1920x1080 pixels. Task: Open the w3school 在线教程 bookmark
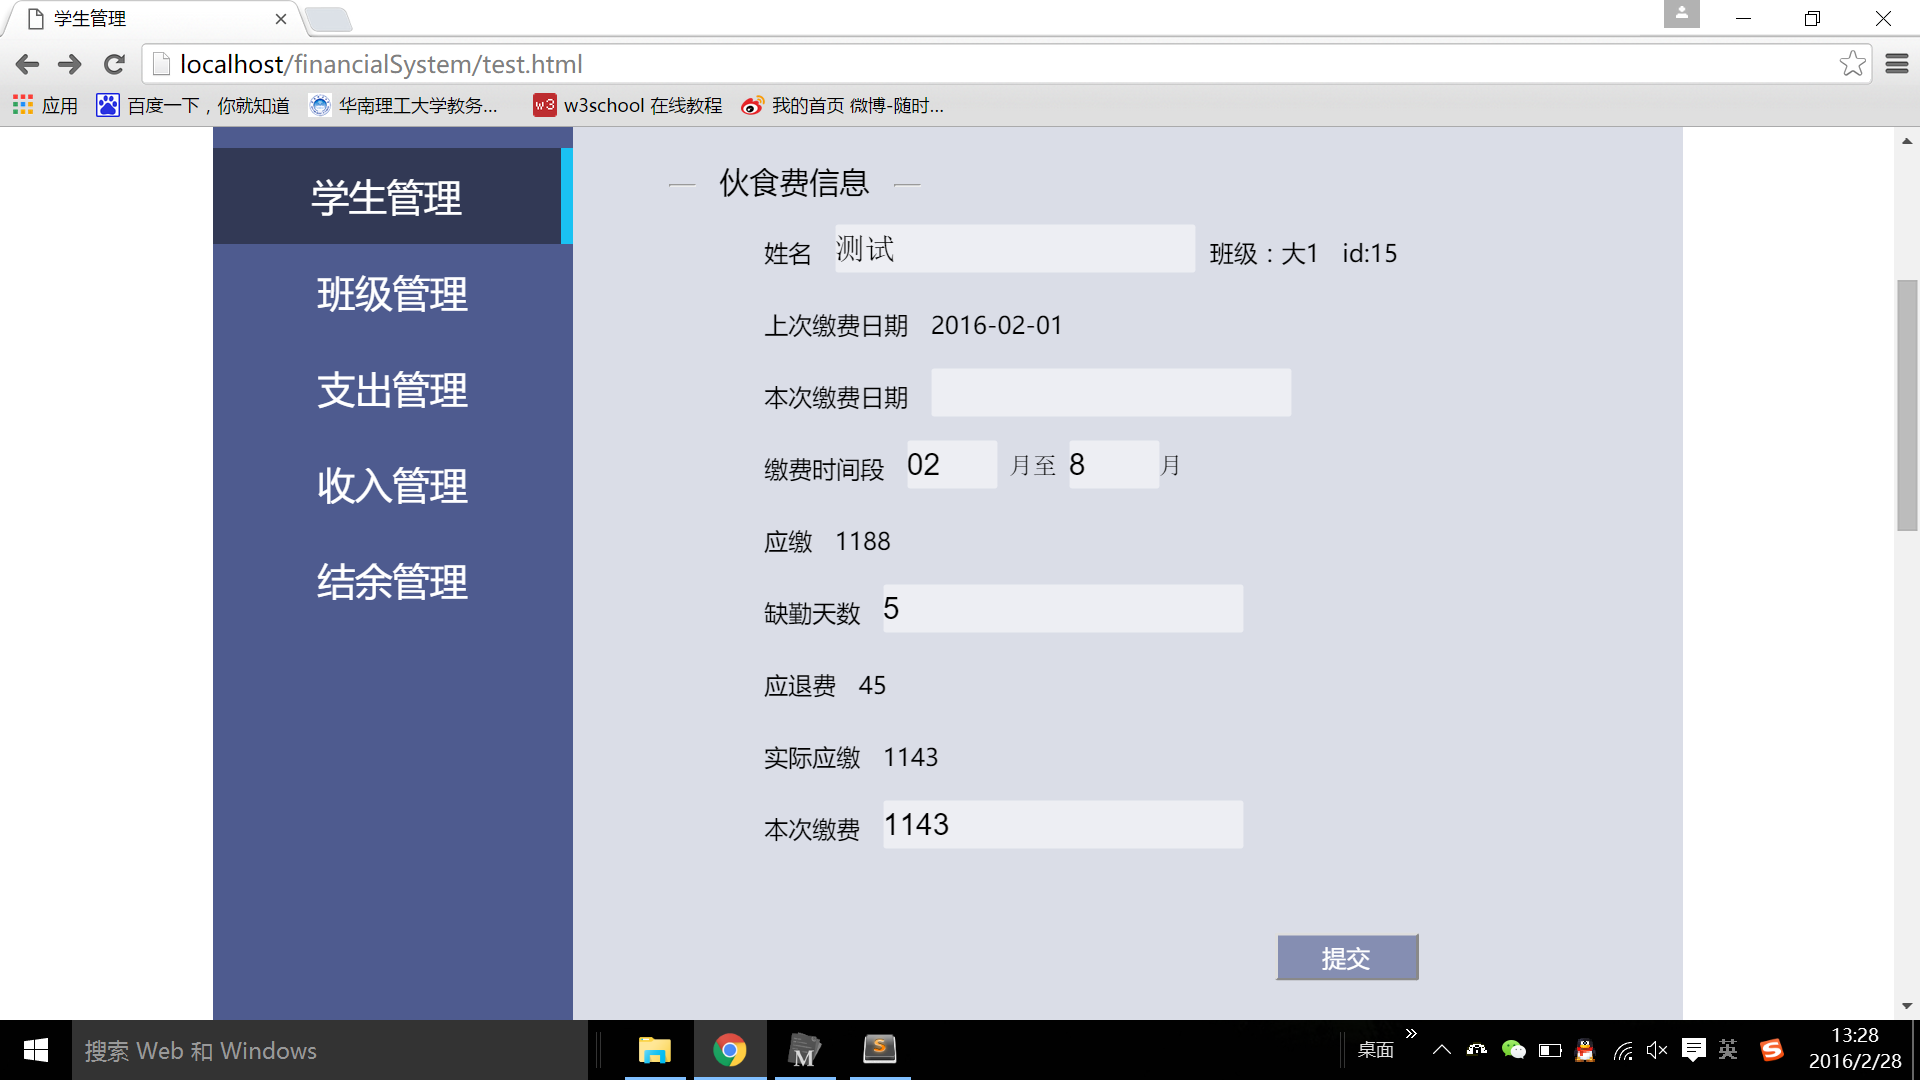pos(628,105)
